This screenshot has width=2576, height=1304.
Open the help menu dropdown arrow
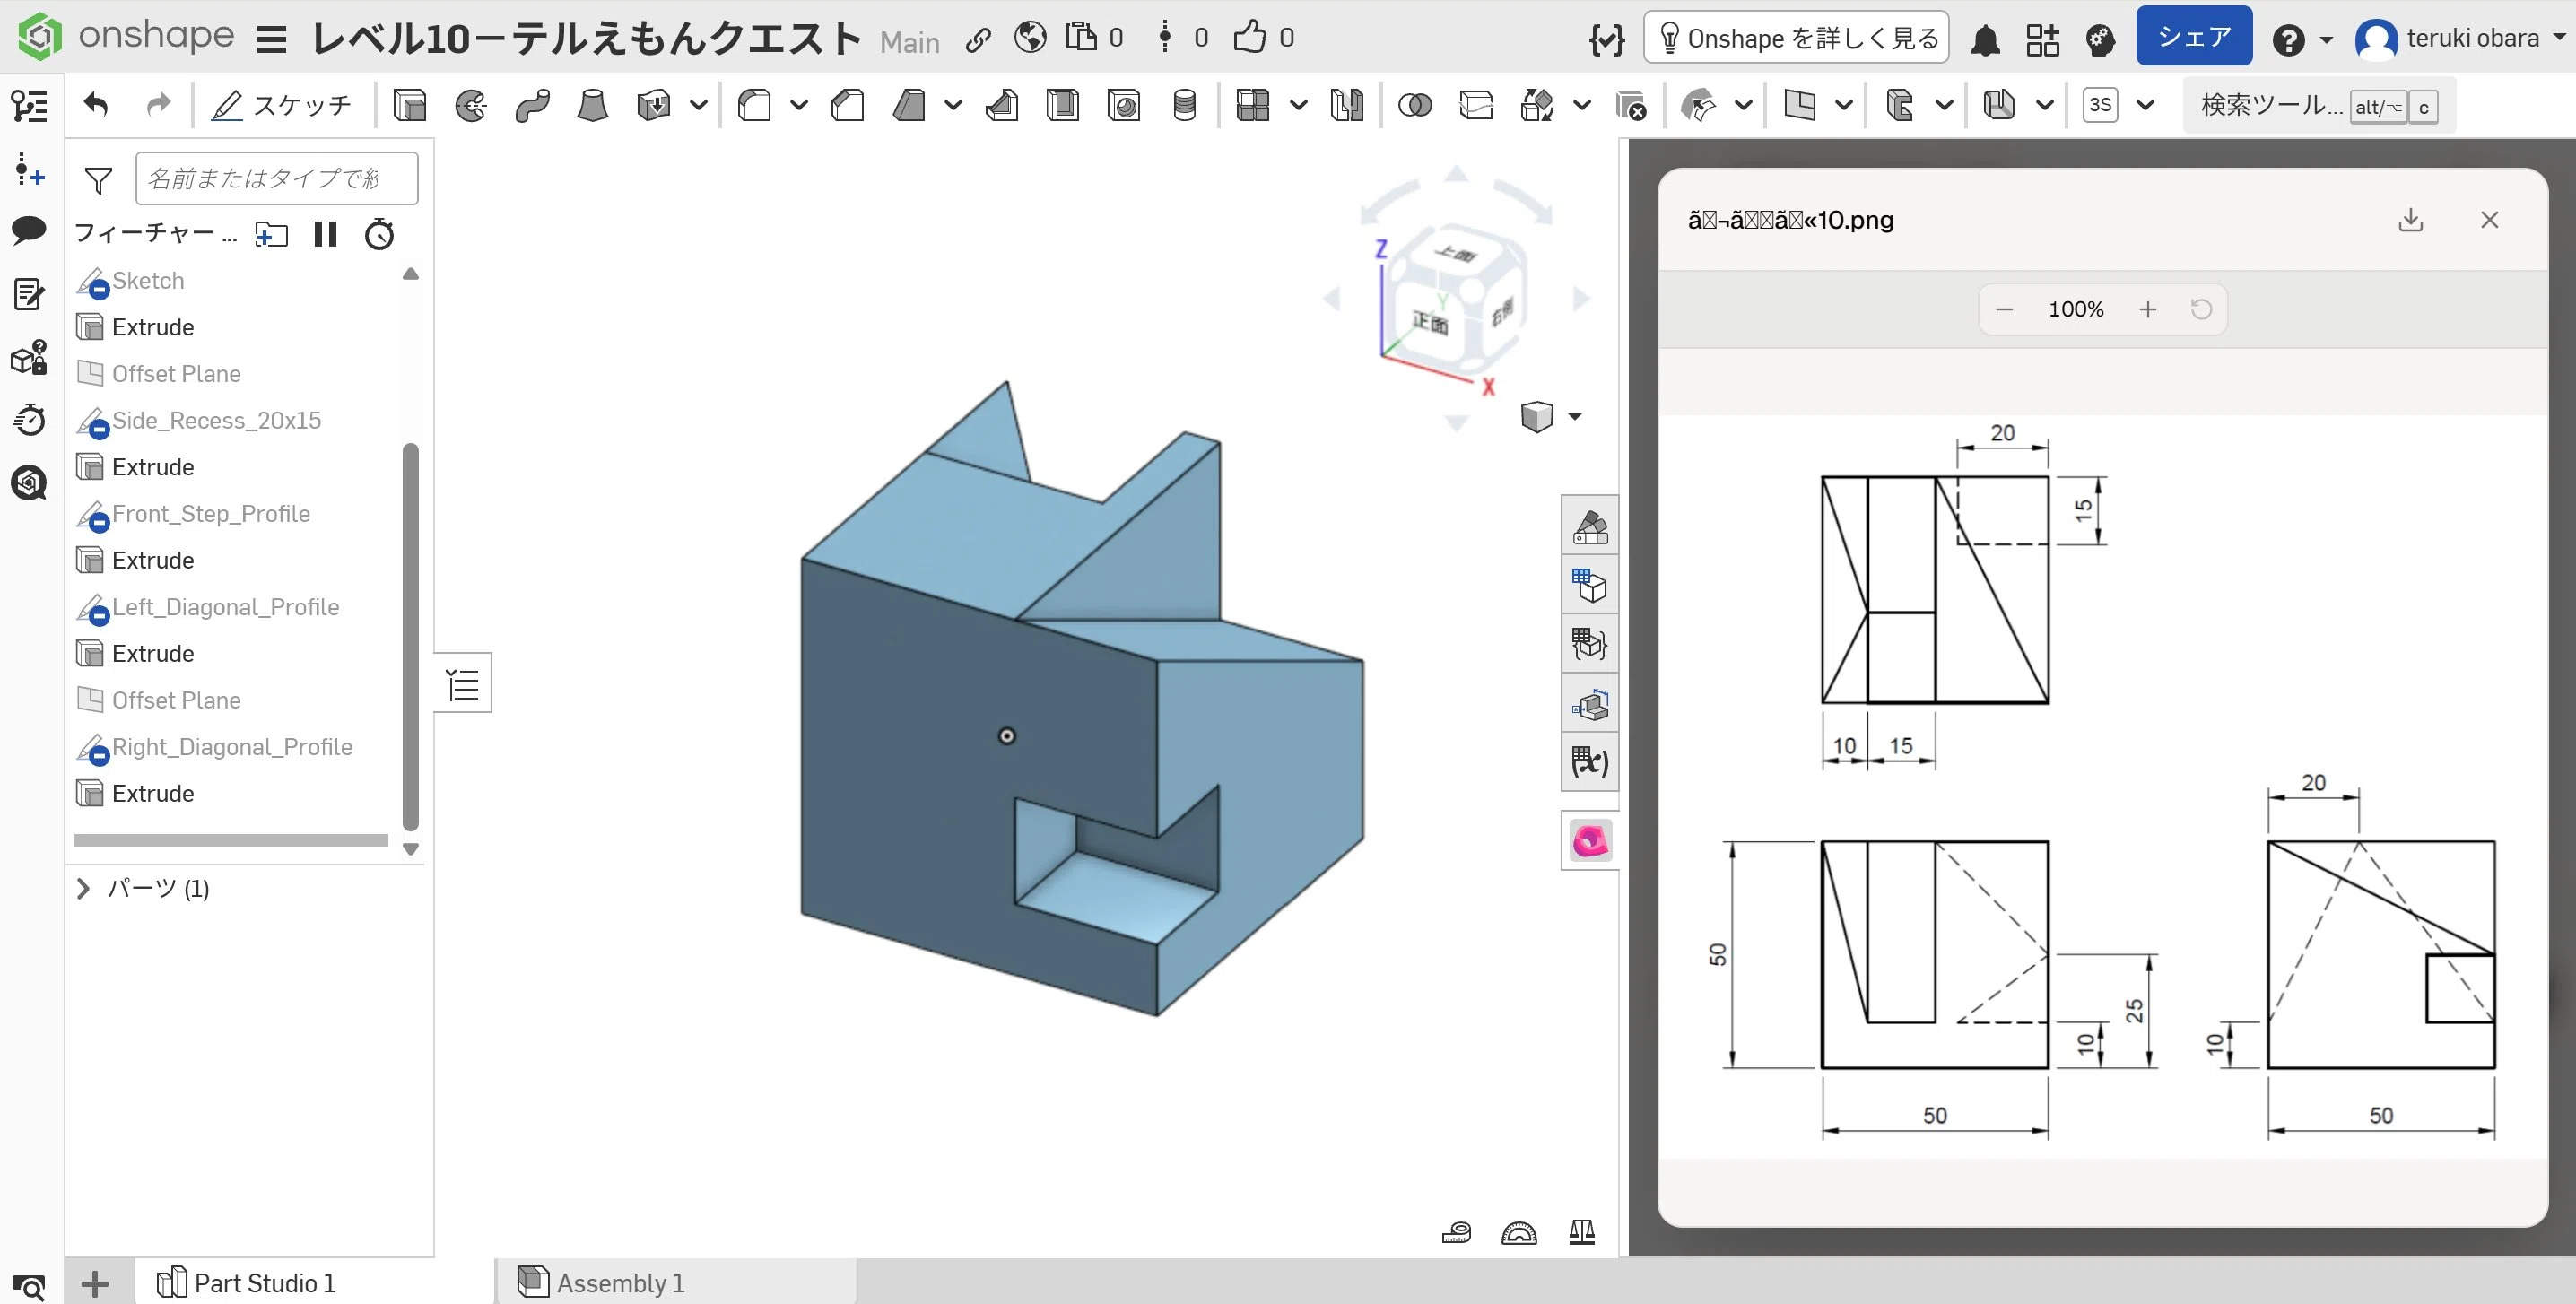[2326, 40]
